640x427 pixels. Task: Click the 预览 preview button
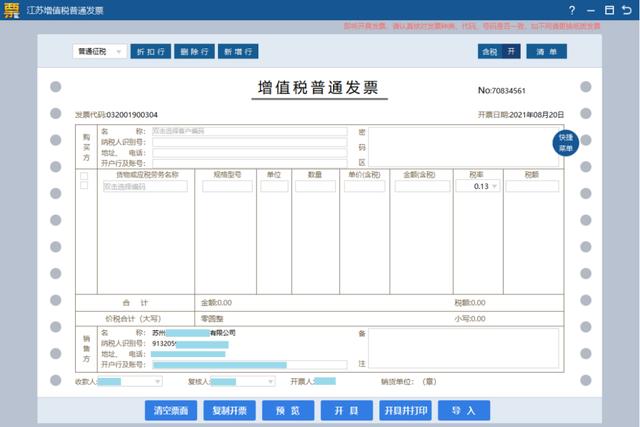tap(288, 410)
